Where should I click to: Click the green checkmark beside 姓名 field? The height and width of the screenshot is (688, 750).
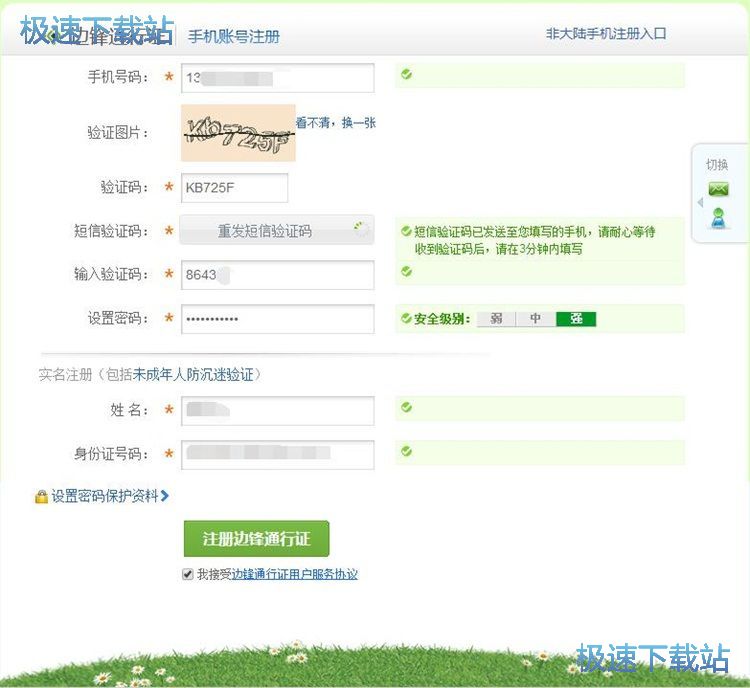pyautogui.click(x=406, y=407)
